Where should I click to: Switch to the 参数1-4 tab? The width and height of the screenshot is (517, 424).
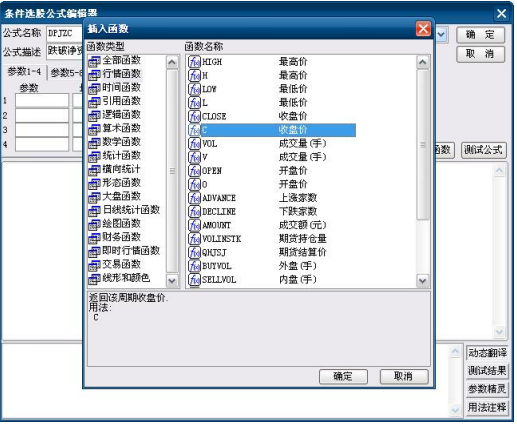[24, 72]
